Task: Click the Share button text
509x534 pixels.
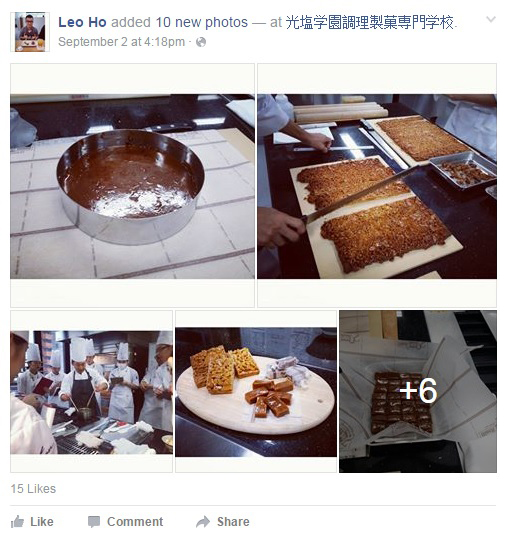Action: tap(233, 522)
